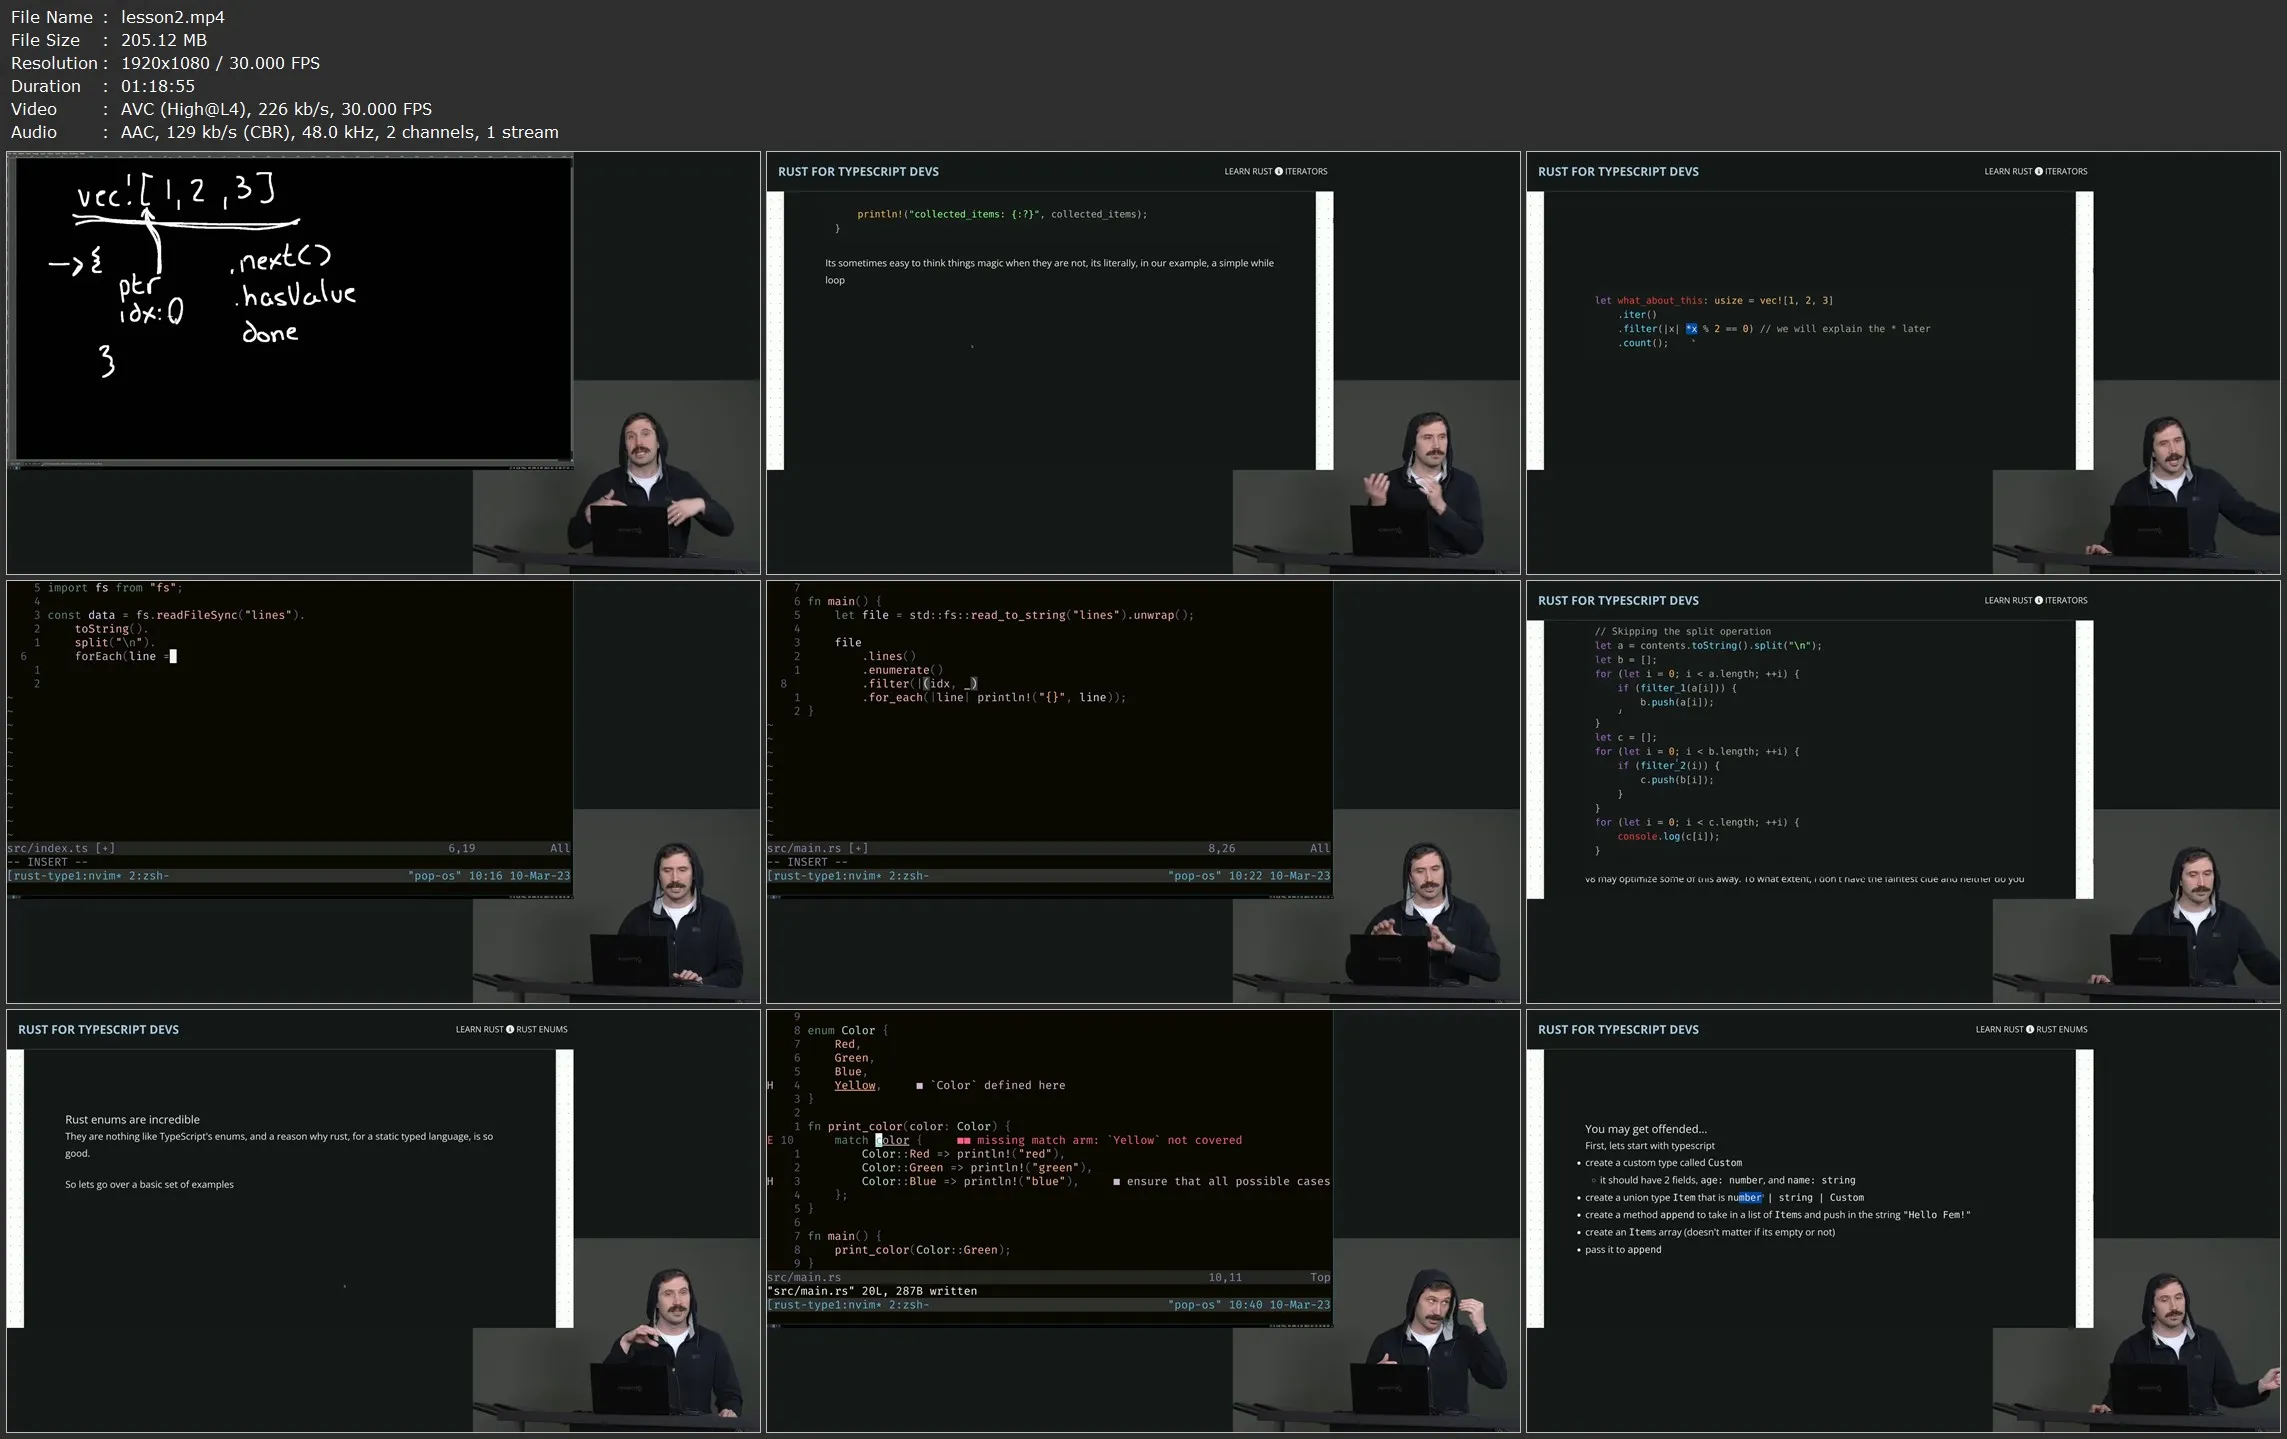
Task: Click the comment '// Skipping the split operation'
Action: tap(1683, 631)
